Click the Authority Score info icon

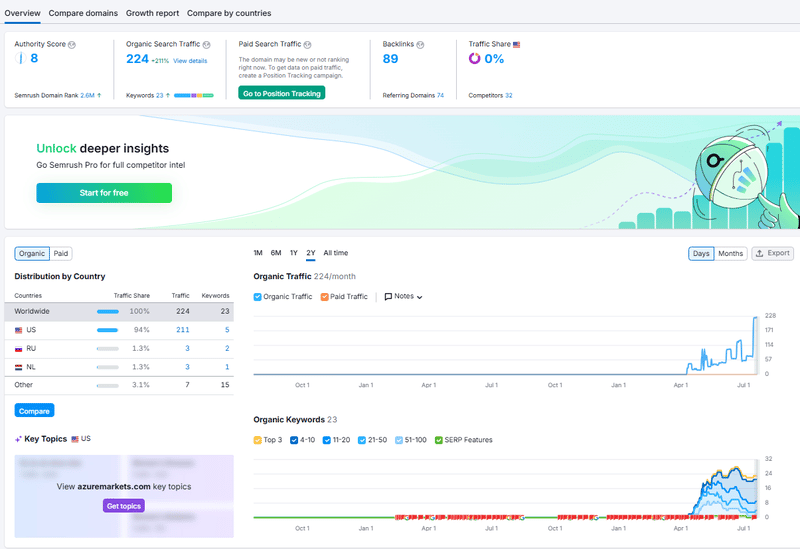[72, 45]
